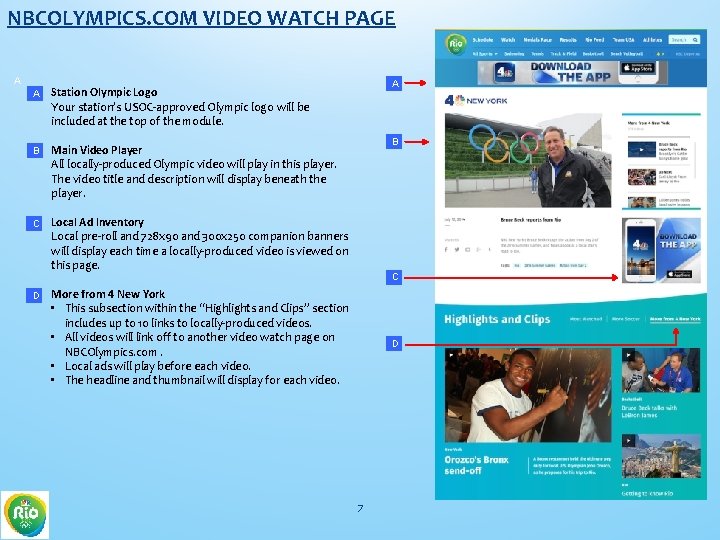Click the App Store badge in sidebar ad
The width and height of the screenshot is (720, 540).
[x=679, y=274]
